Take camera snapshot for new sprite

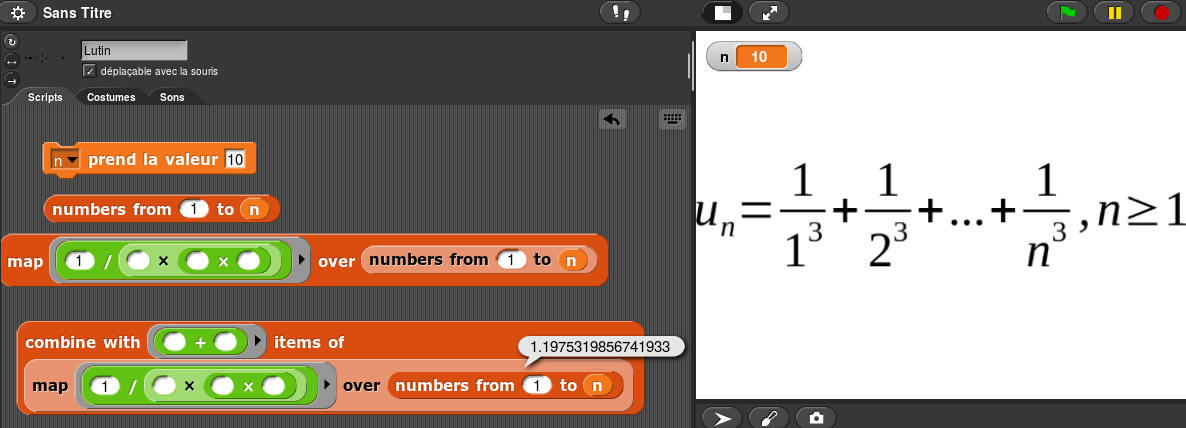(817, 417)
